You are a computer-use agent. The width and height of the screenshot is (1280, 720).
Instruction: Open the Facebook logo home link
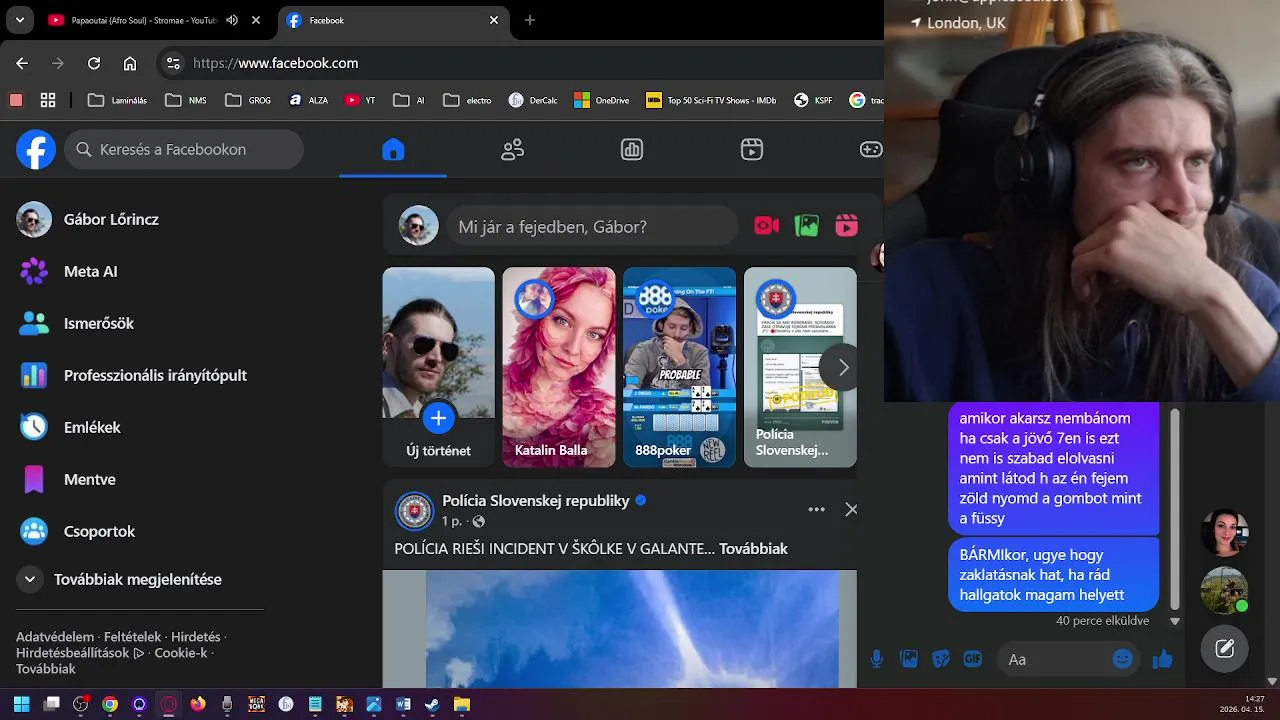tap(36, 150)
